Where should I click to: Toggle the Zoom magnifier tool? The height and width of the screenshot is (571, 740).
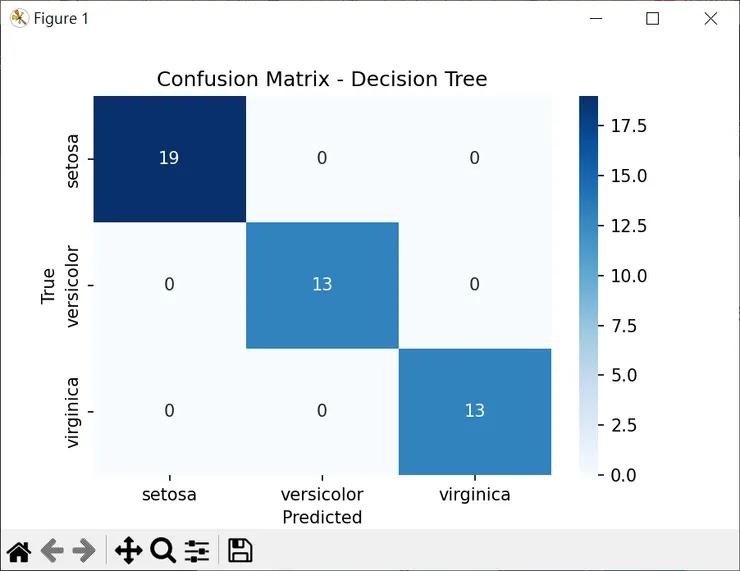162,550
